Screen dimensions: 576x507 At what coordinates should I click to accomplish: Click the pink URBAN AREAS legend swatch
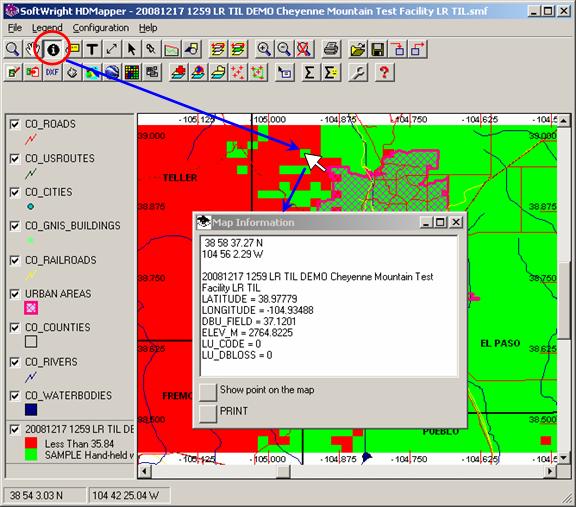point(31,308)
